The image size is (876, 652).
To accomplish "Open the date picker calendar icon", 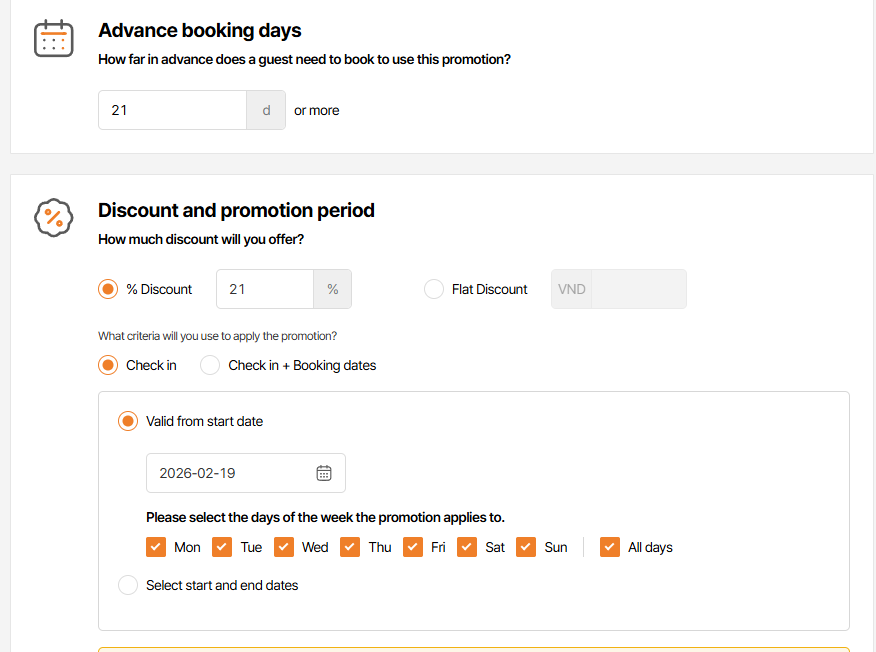I will click(x=324, y=473).
